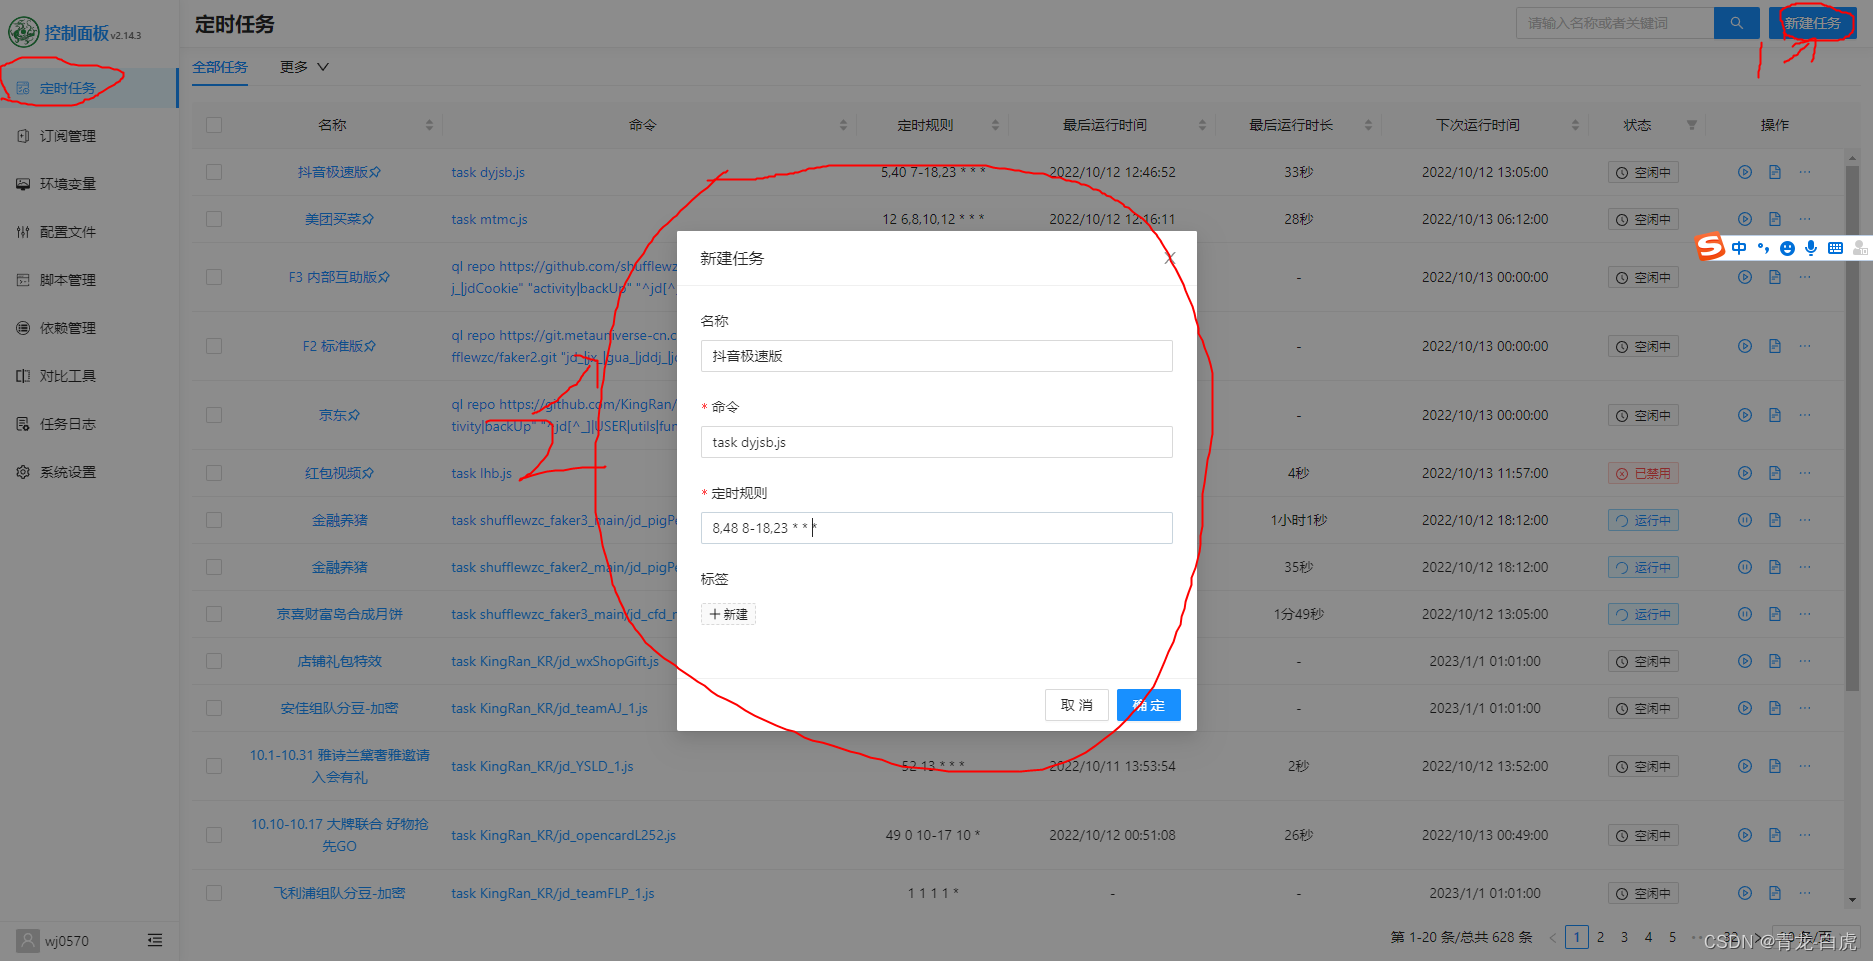Sort by 命令 column sorter
This screenshot has width=1873, height=961.
[843, 125]
